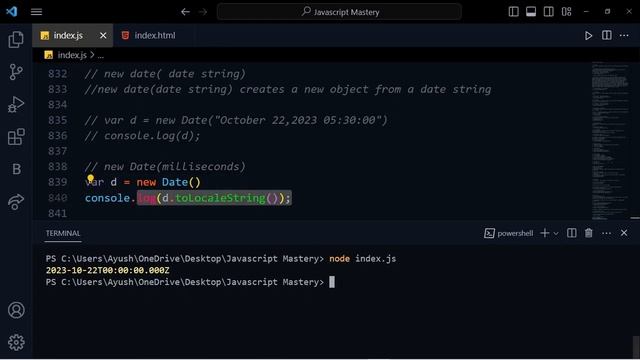The width and height of the screenshot is (640, 360).
Task: Click the B extension icon in activity bar
Action: pyautogui.click(x=16, y=169)
